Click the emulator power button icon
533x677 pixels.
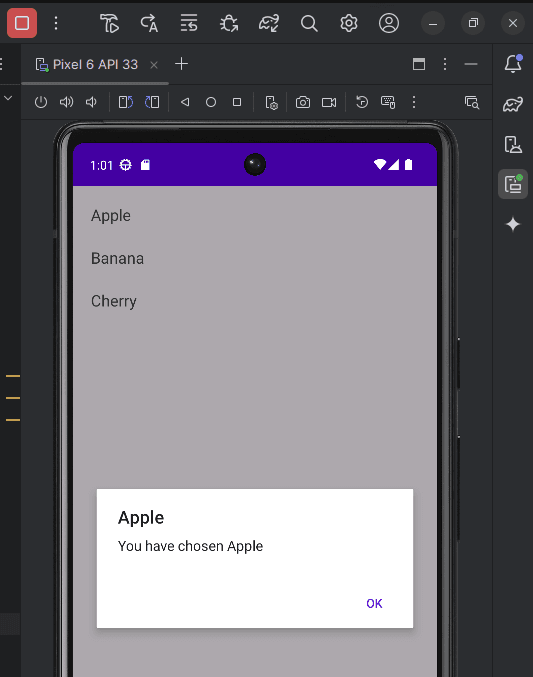[x=41, y=102]
